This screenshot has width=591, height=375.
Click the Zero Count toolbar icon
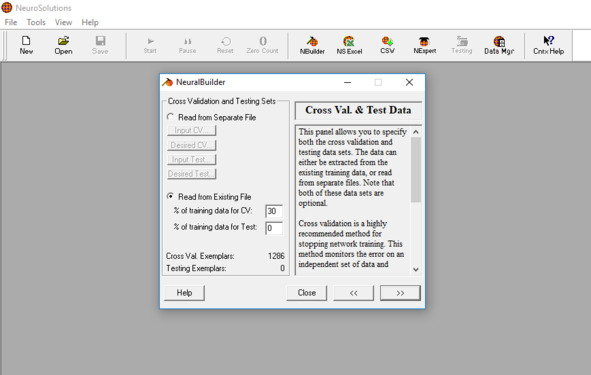pyautogui.click(x=262, y=45)
